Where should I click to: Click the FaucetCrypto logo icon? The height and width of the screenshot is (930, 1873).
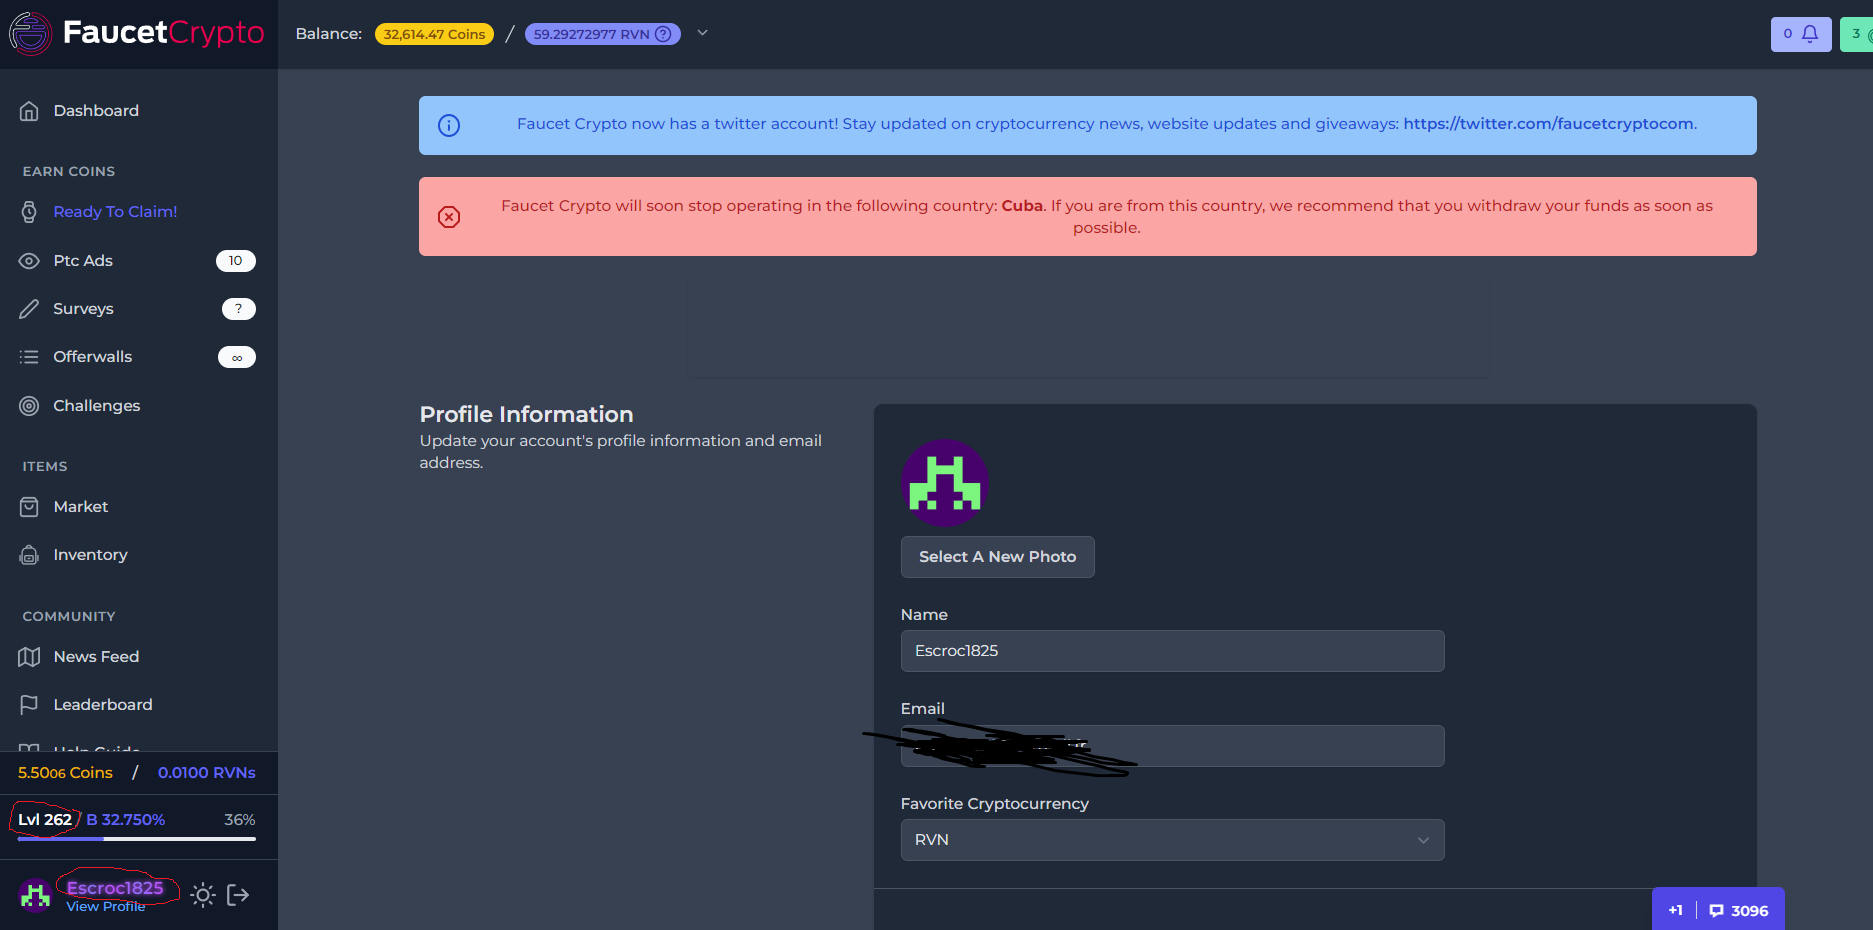(x=30, y=33)
